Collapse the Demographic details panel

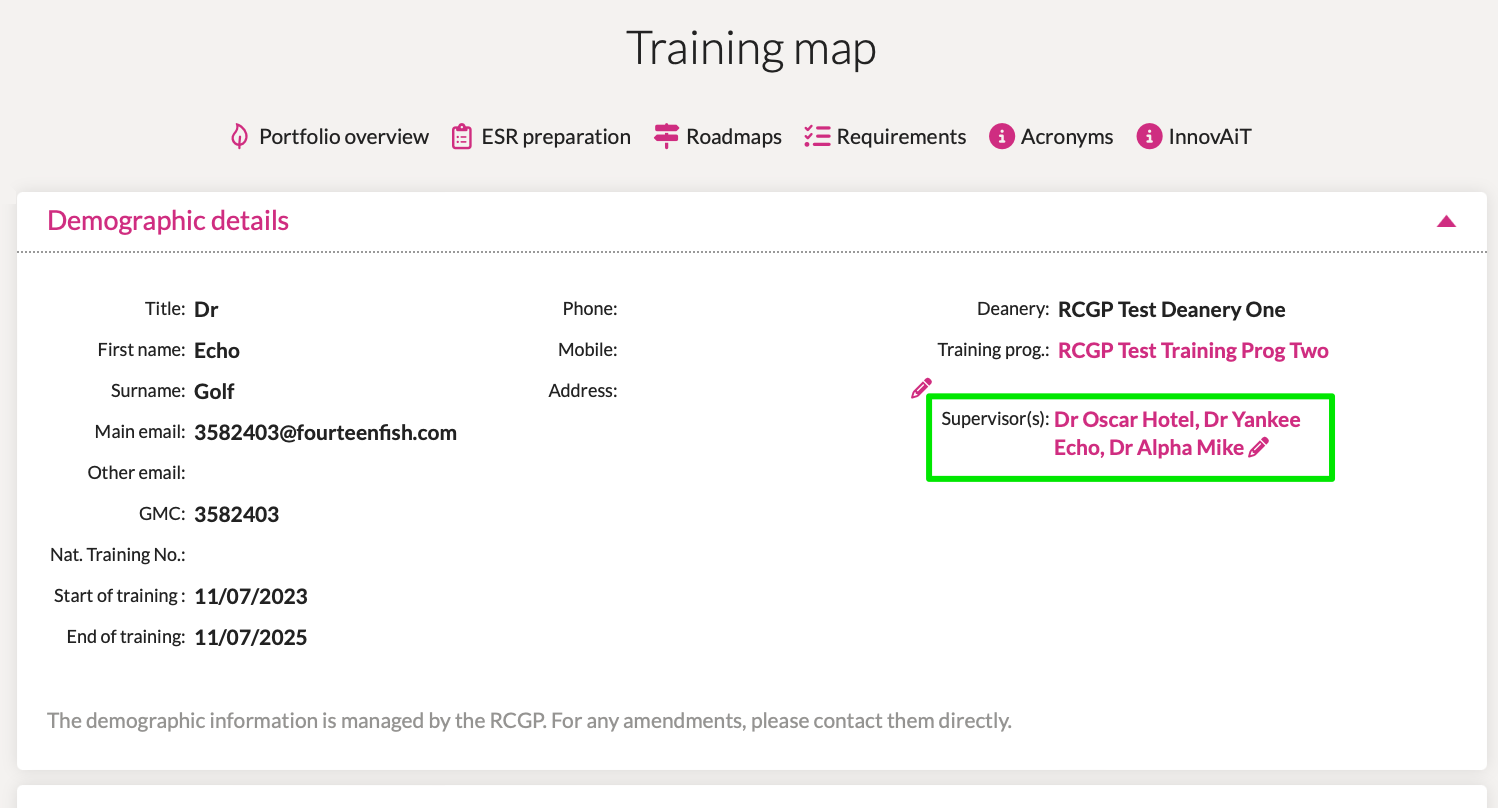click(1446, 221)
